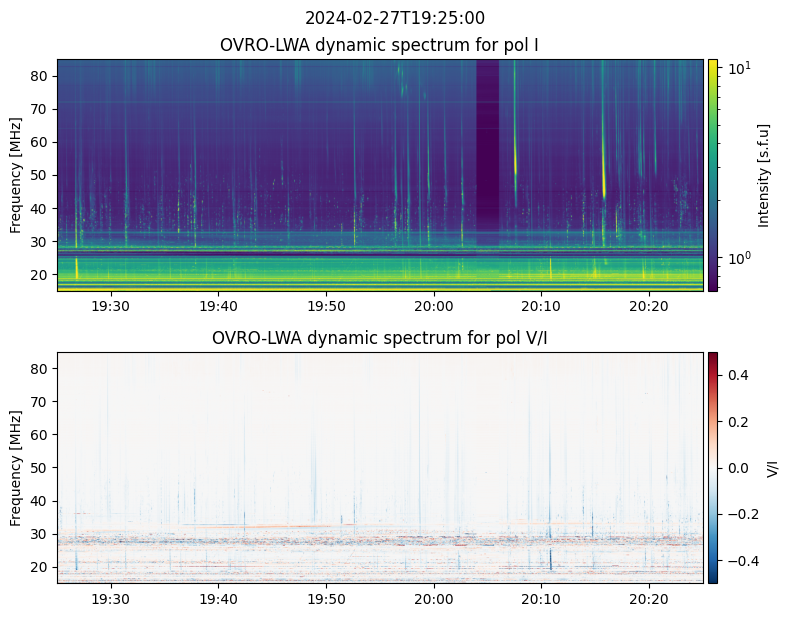Click the 80 MHz tick label on upper plot
Screen dimensions: 790x617
coord(38,76)
